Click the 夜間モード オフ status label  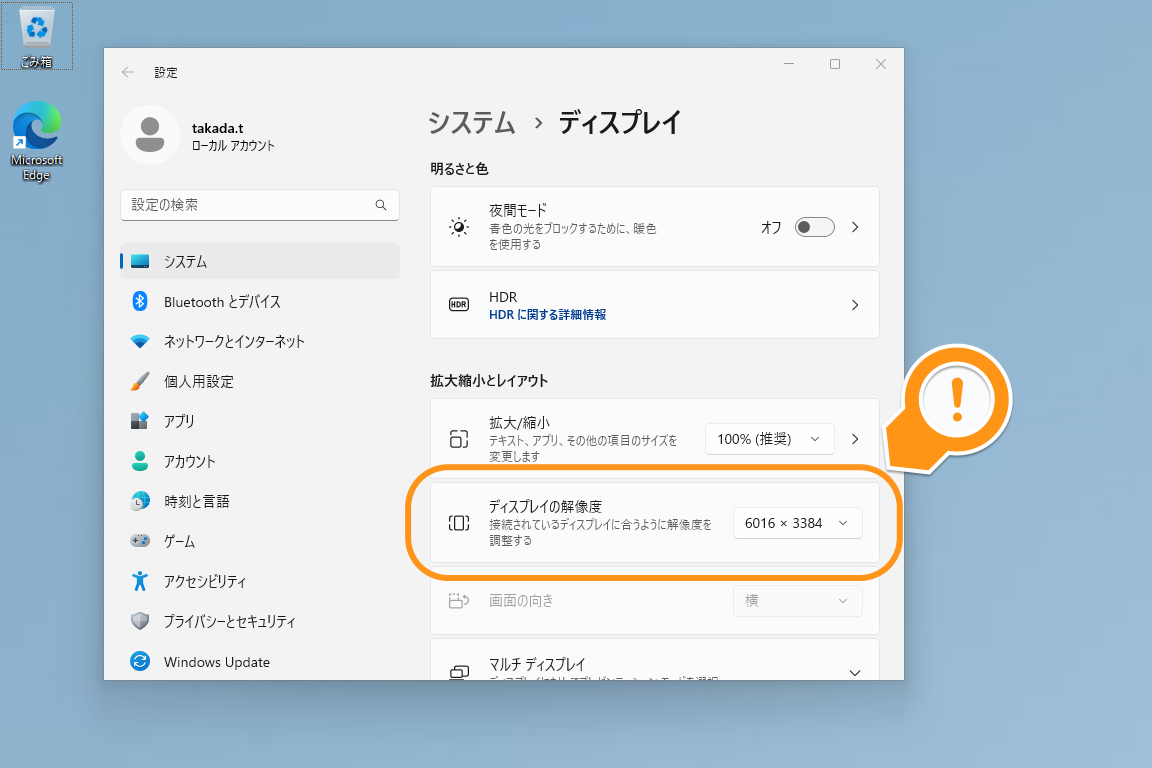point(771,227)
